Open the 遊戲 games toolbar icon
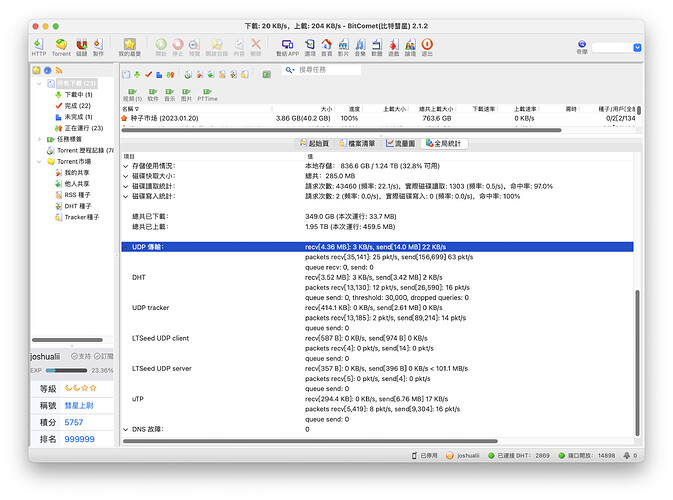This screenshot has width=673, height=500. pos(394,47)
